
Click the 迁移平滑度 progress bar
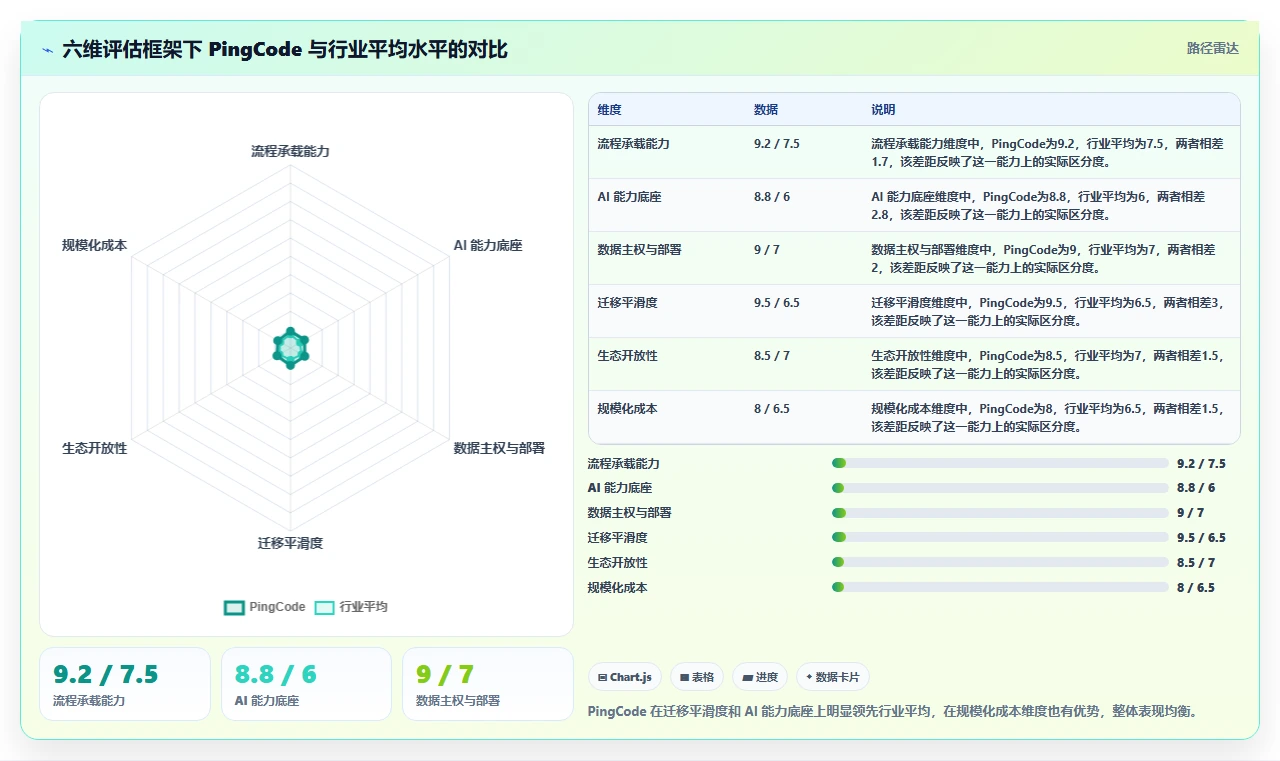pyautogui.click(x=1000, y=538)
